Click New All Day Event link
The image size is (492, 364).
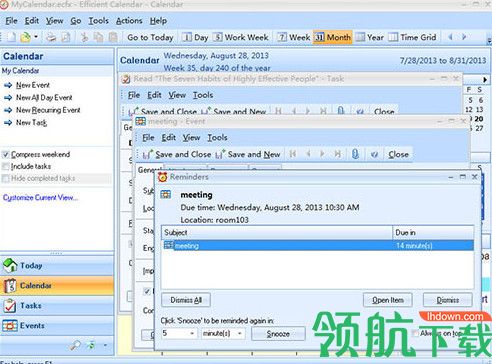[x=44, y=98]
